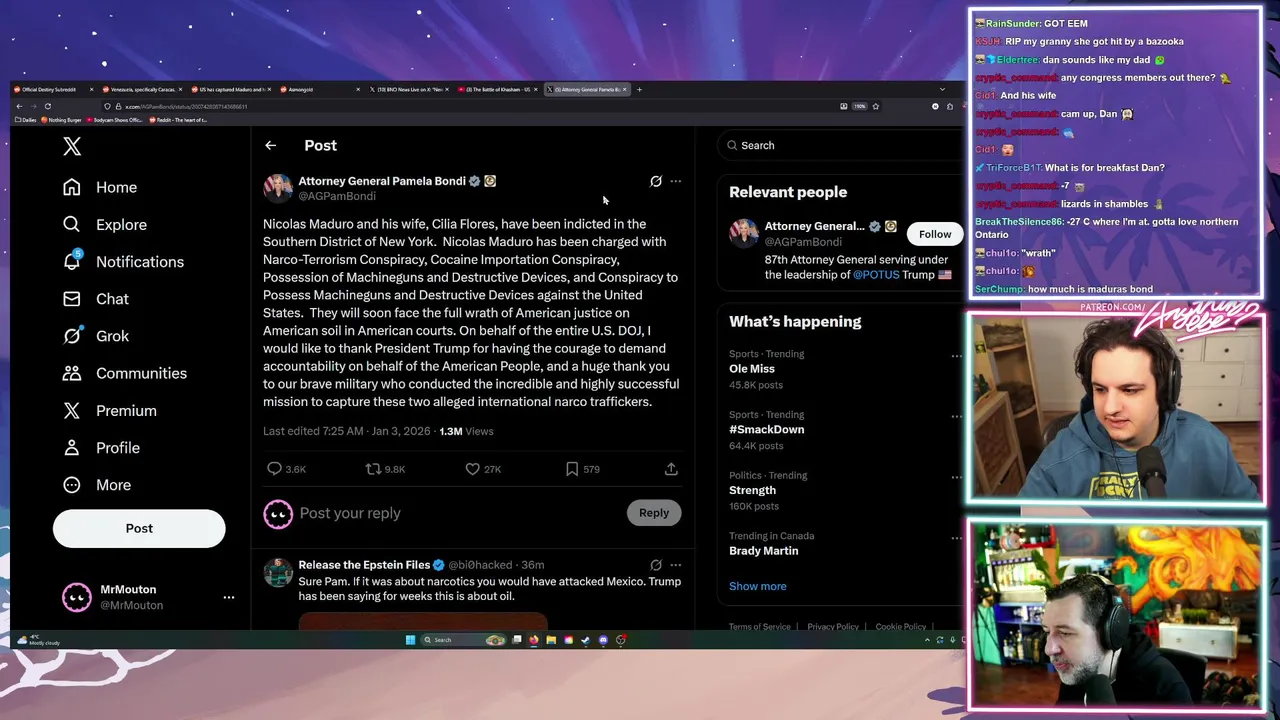Open the Windows Start menu
The height and width of the screenshot is (720, 1280).
click(x=410, y=640)
